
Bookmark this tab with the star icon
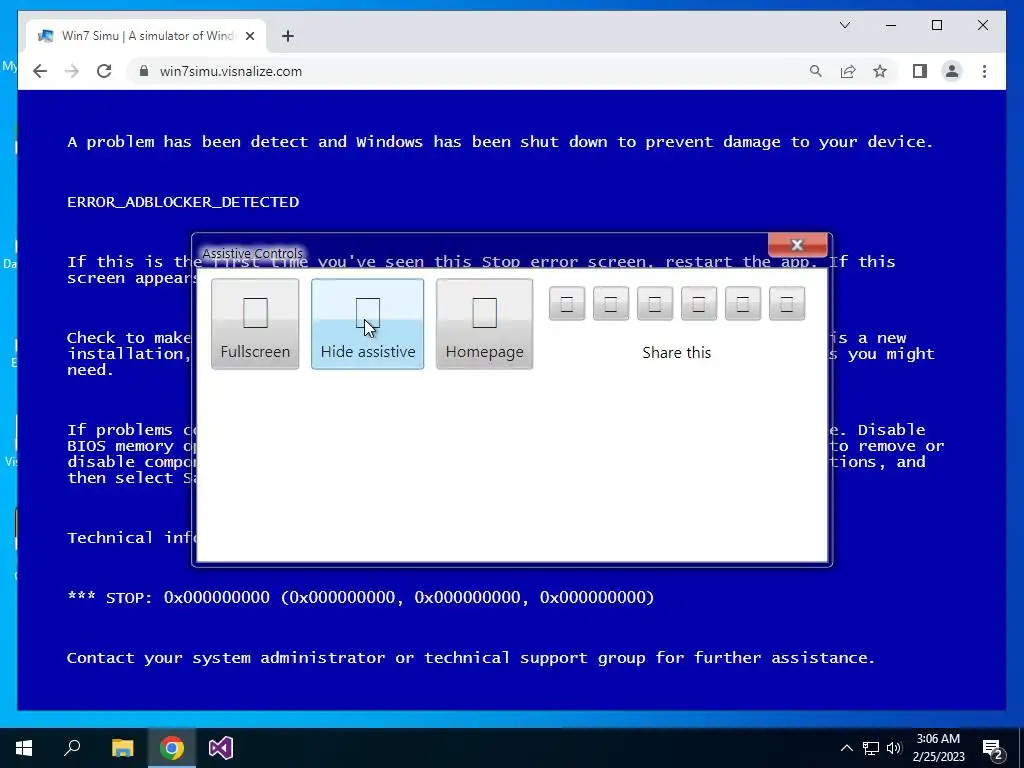coord(880,71)
